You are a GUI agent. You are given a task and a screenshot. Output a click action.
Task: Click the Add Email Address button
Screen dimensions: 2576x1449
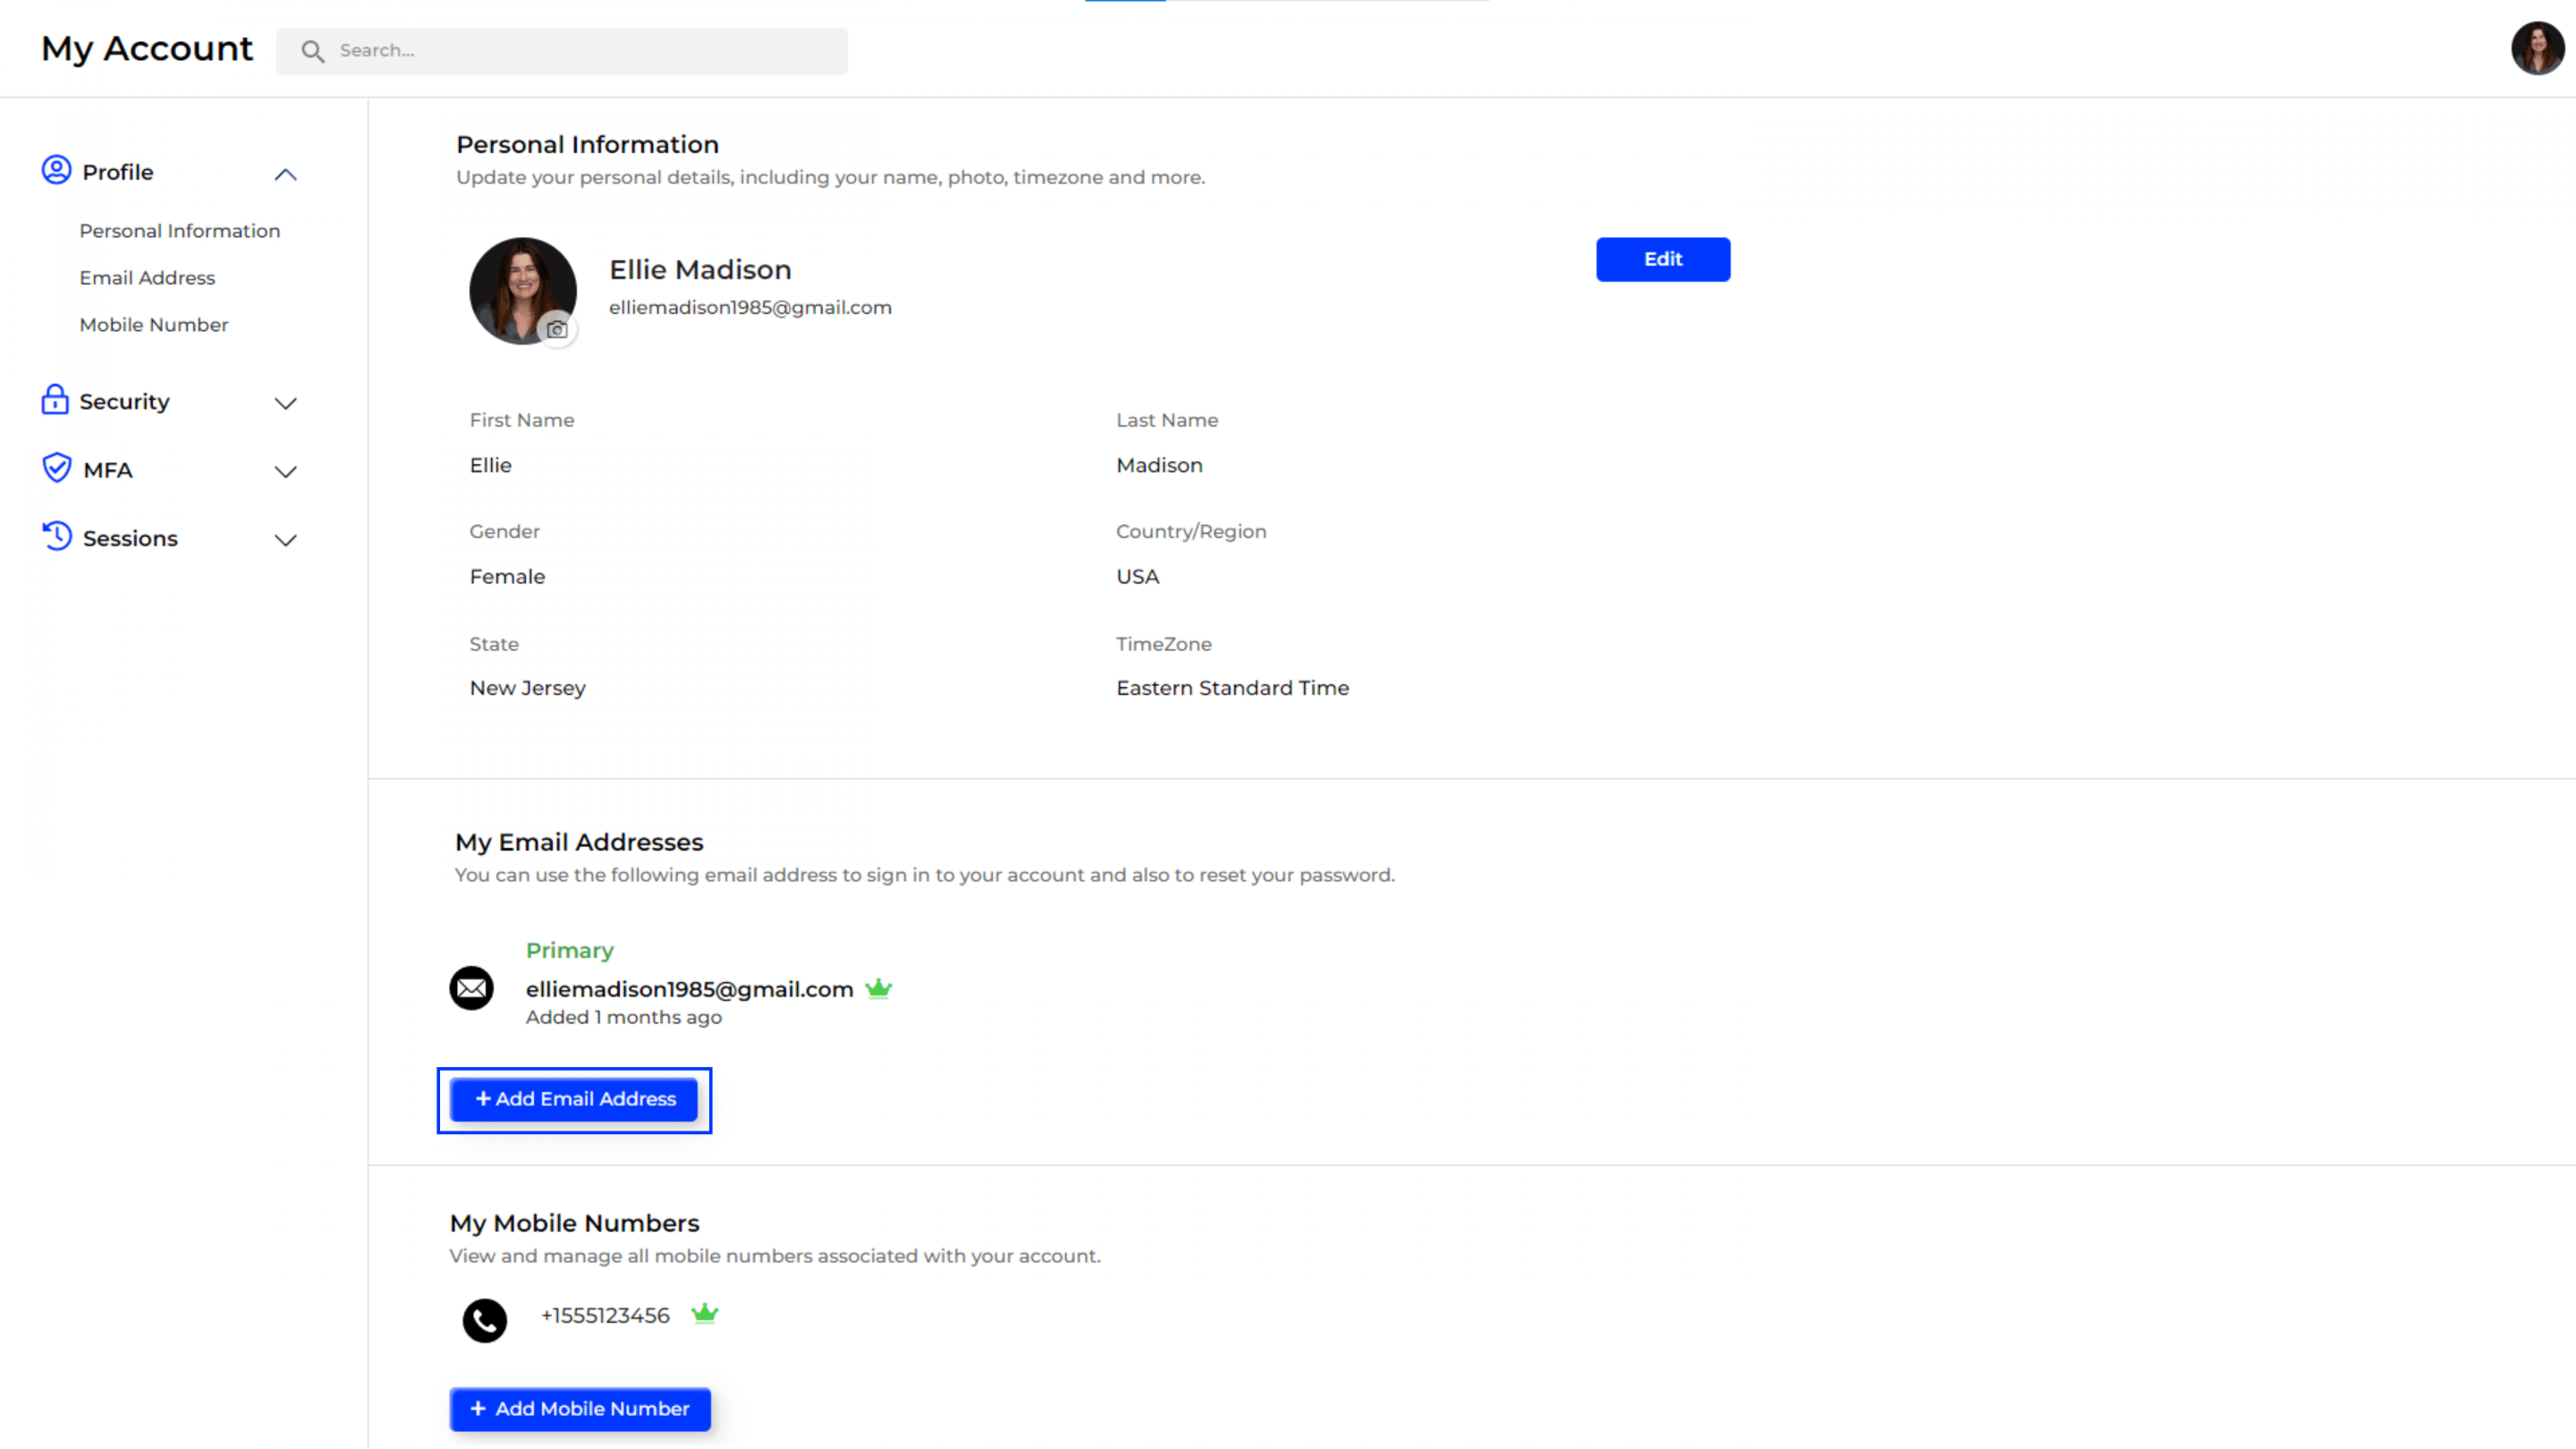coord(574,1099)
